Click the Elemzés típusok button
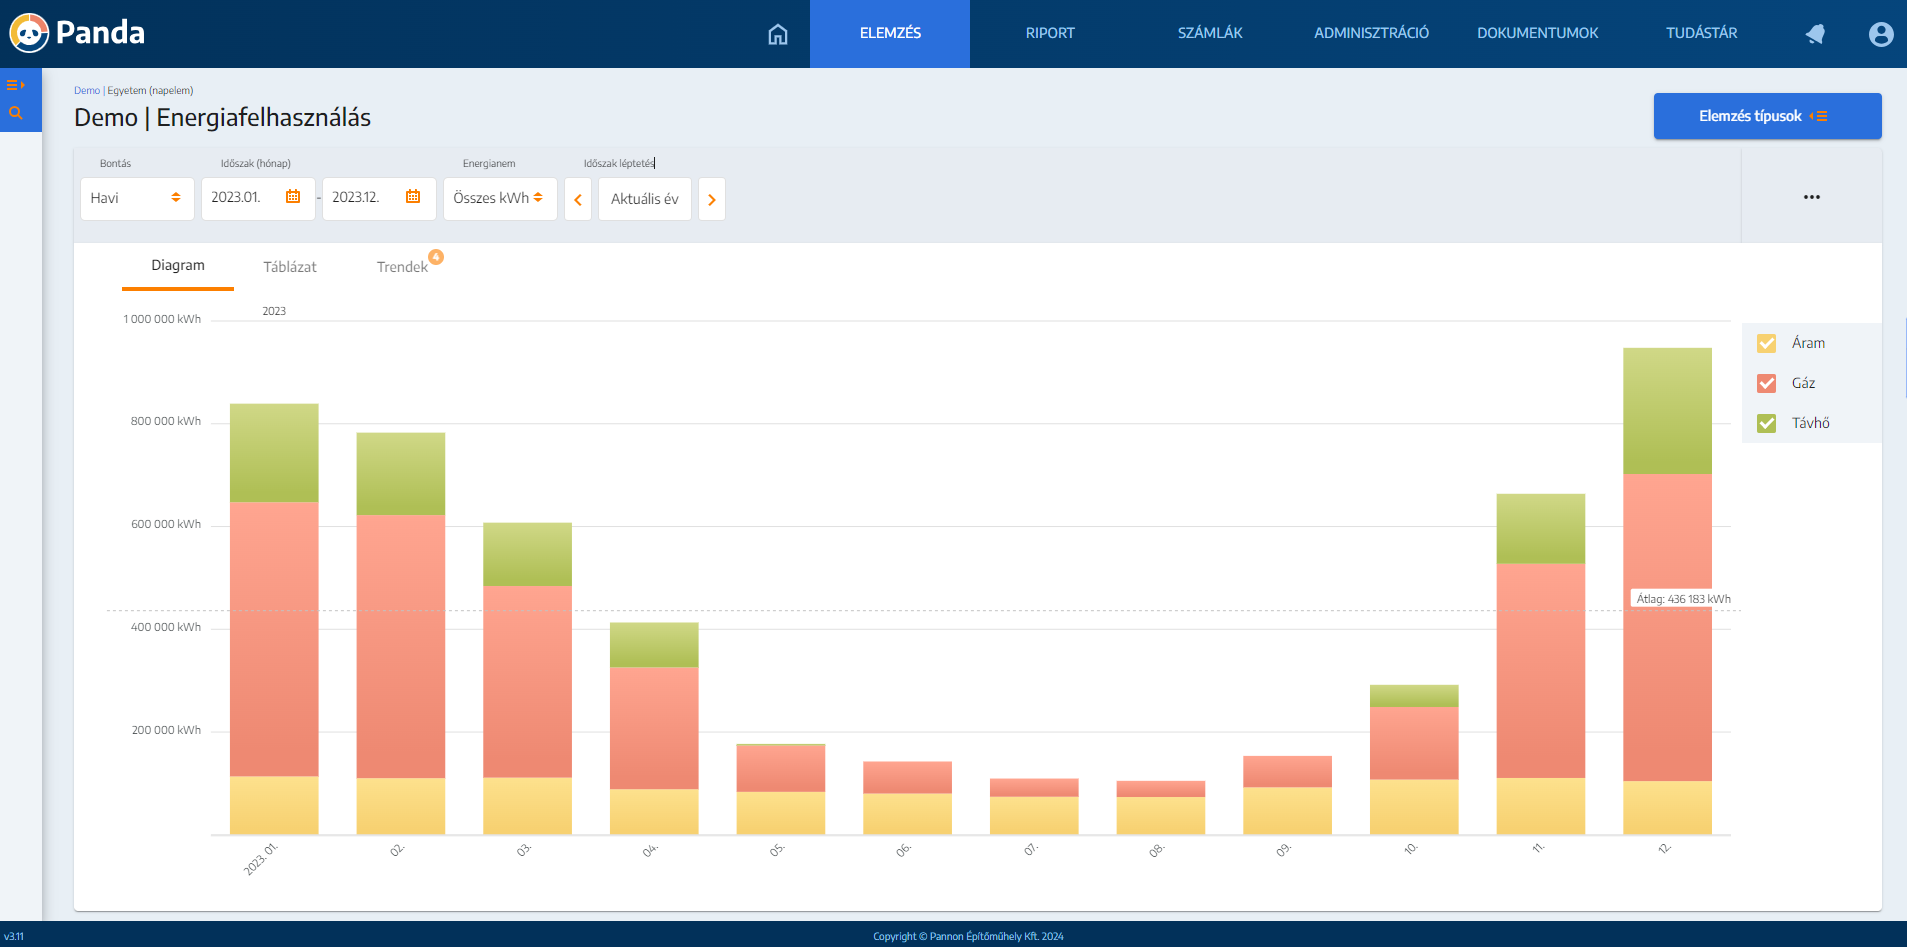1907x947 pixels. pyautogui.click(x=1767, y=116)
